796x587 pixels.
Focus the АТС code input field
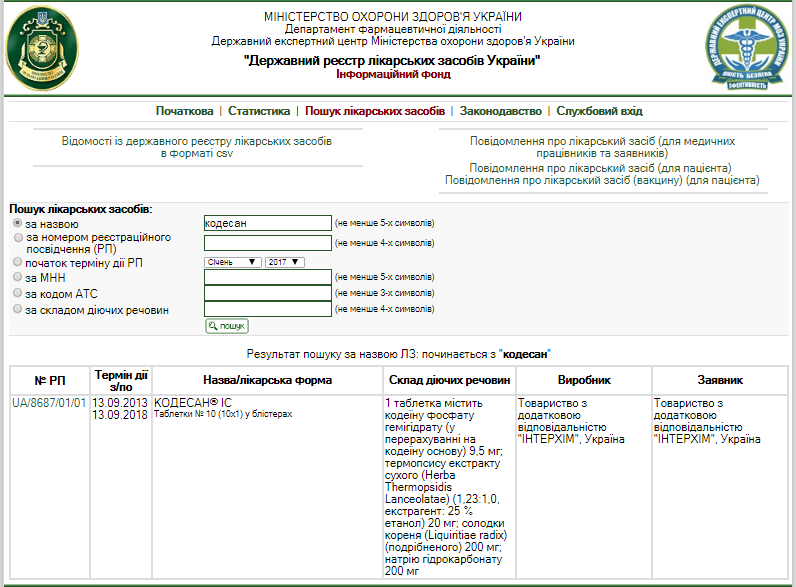(x=267, y=293)
